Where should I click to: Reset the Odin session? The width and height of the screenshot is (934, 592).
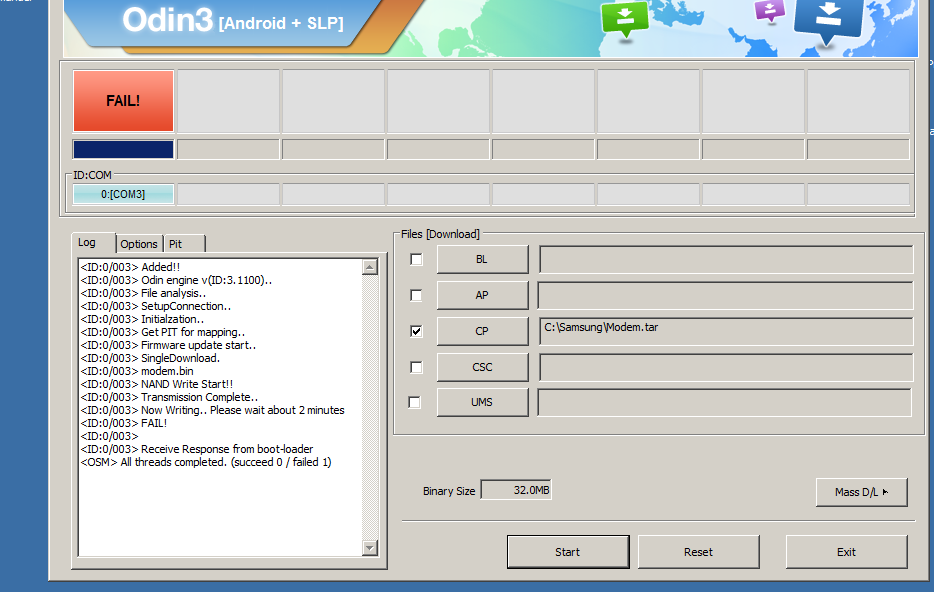point(699,552)
